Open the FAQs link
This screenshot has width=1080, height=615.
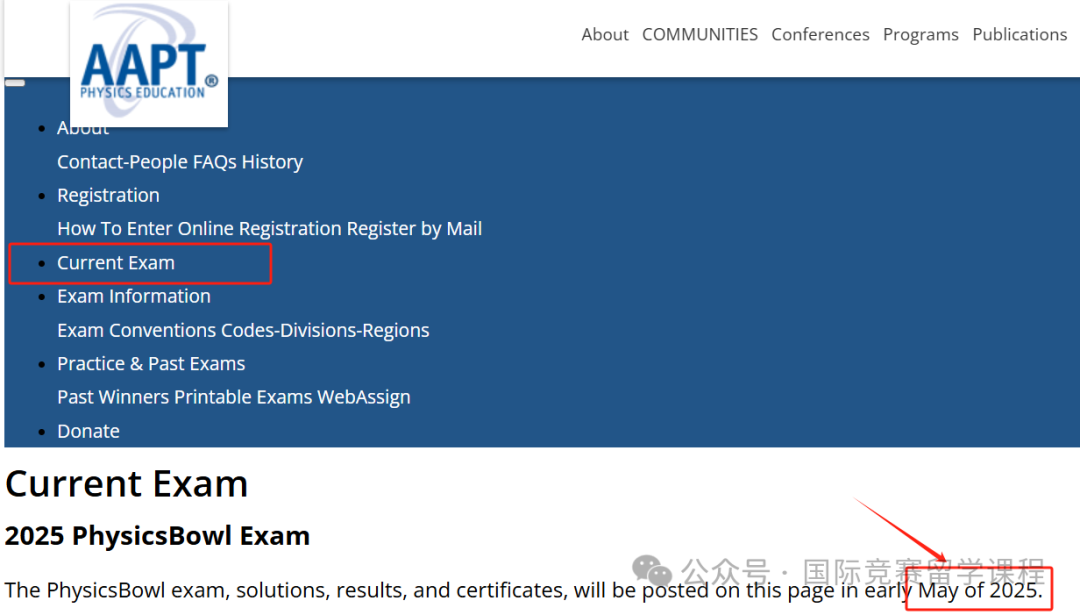[x=215, y=162]
